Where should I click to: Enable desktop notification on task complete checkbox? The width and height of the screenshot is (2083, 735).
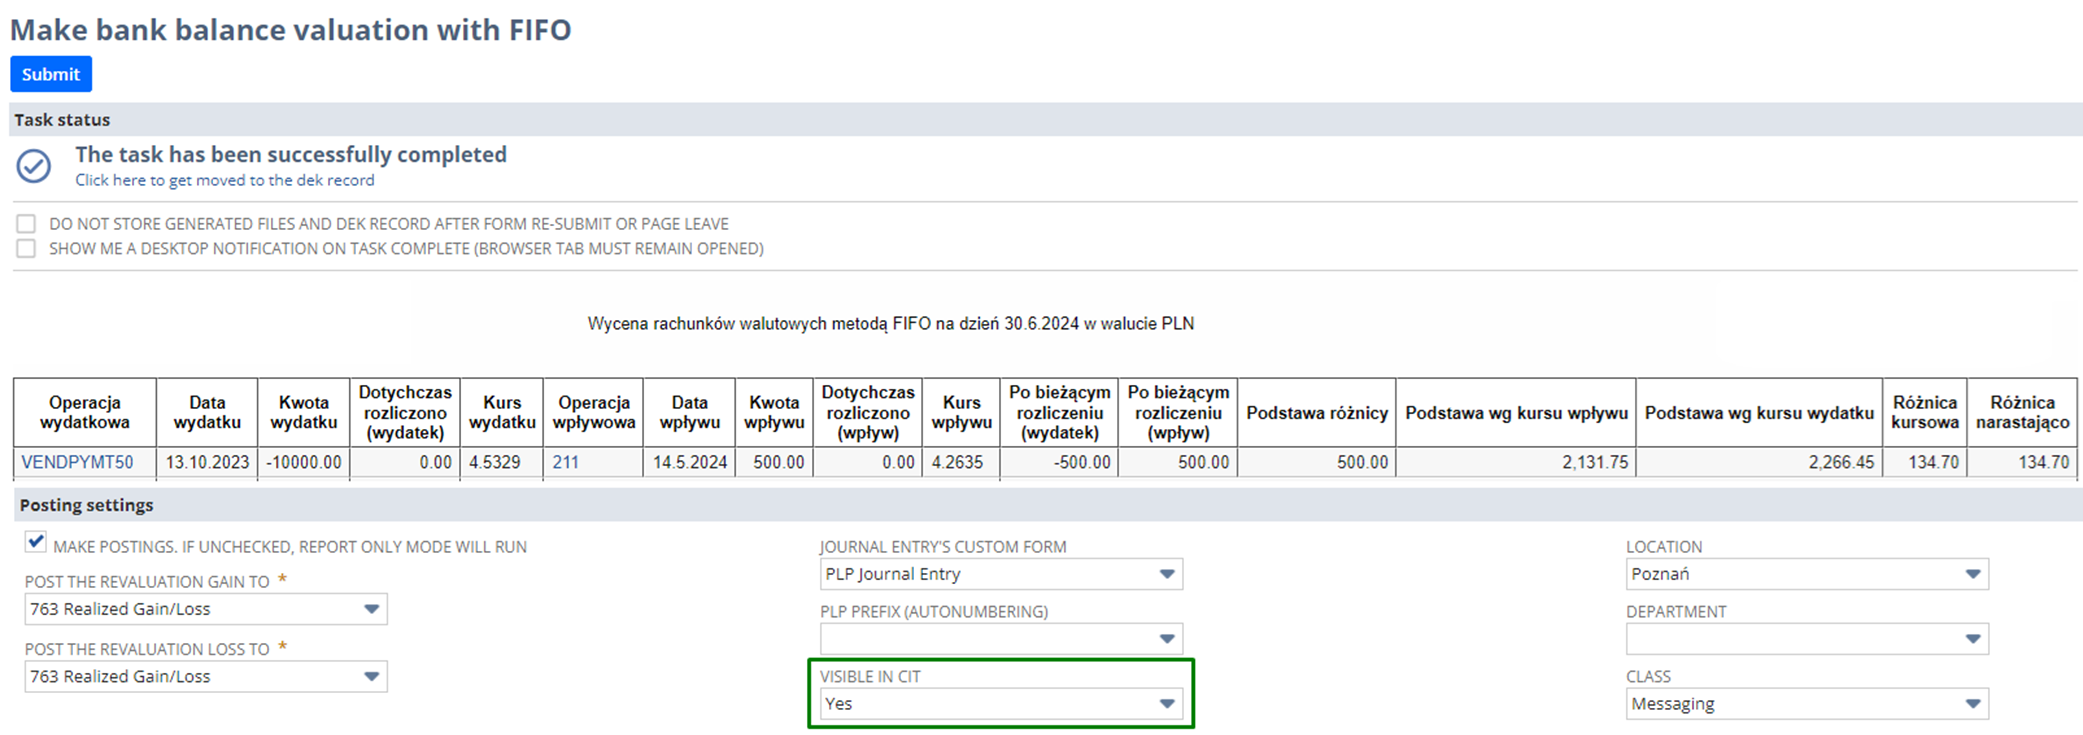(26, 248)
